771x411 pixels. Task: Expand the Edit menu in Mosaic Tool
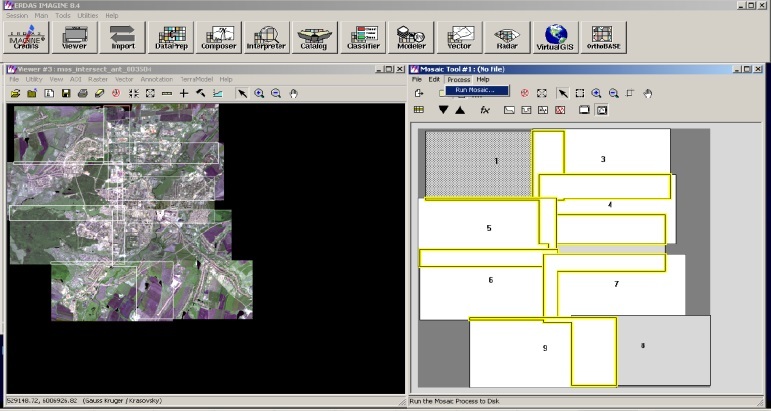[434, 79]
